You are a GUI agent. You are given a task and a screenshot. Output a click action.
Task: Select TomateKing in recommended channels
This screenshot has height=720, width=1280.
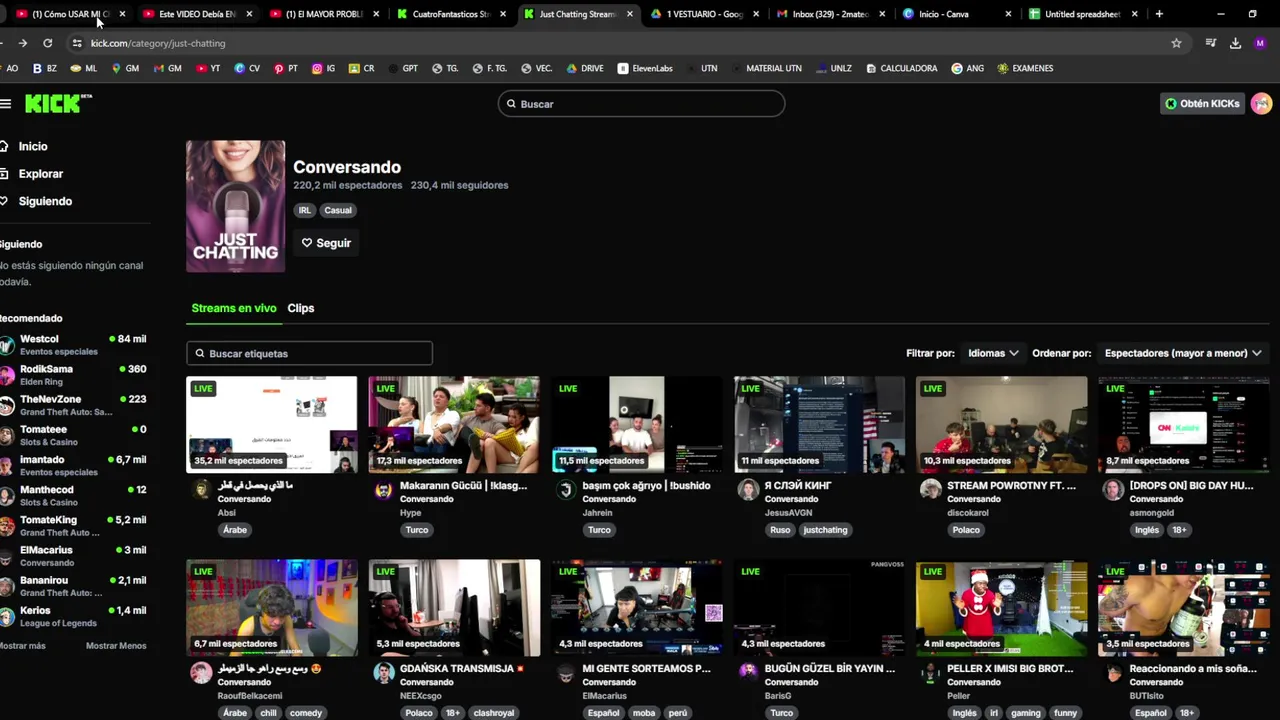tap(73, 526)
